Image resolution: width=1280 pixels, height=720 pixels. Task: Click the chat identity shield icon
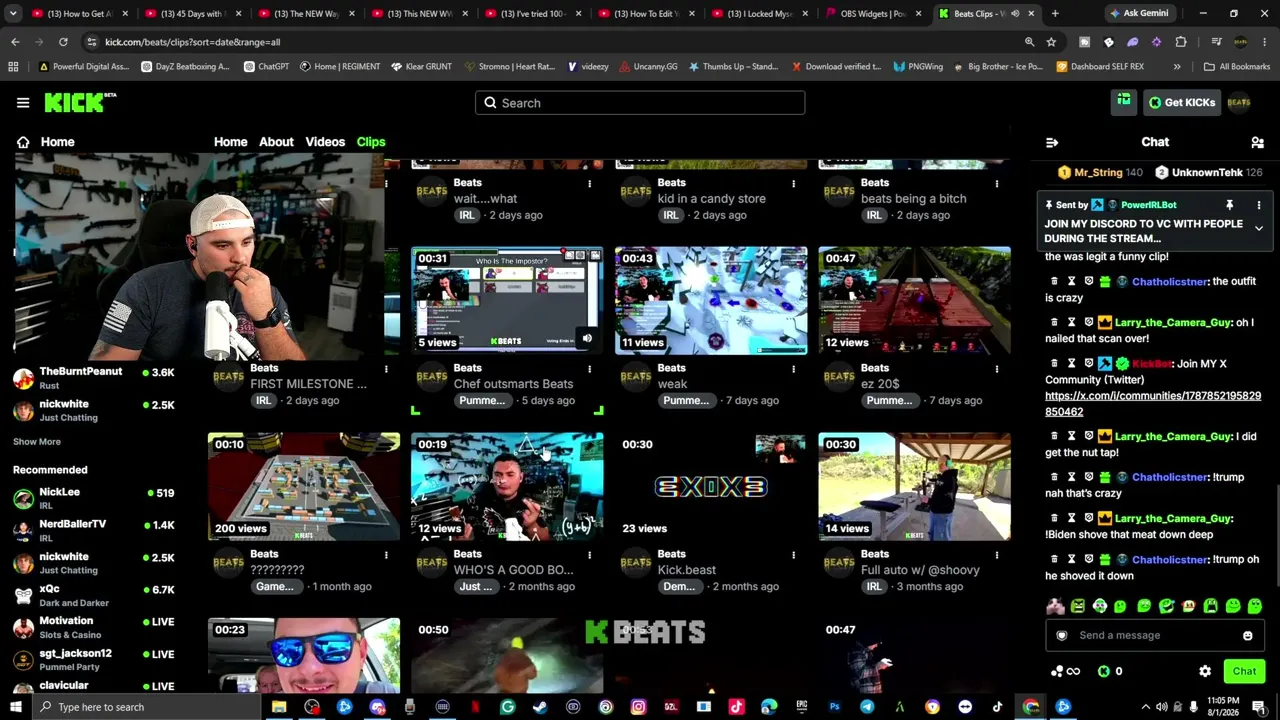tap(1062, 635)
